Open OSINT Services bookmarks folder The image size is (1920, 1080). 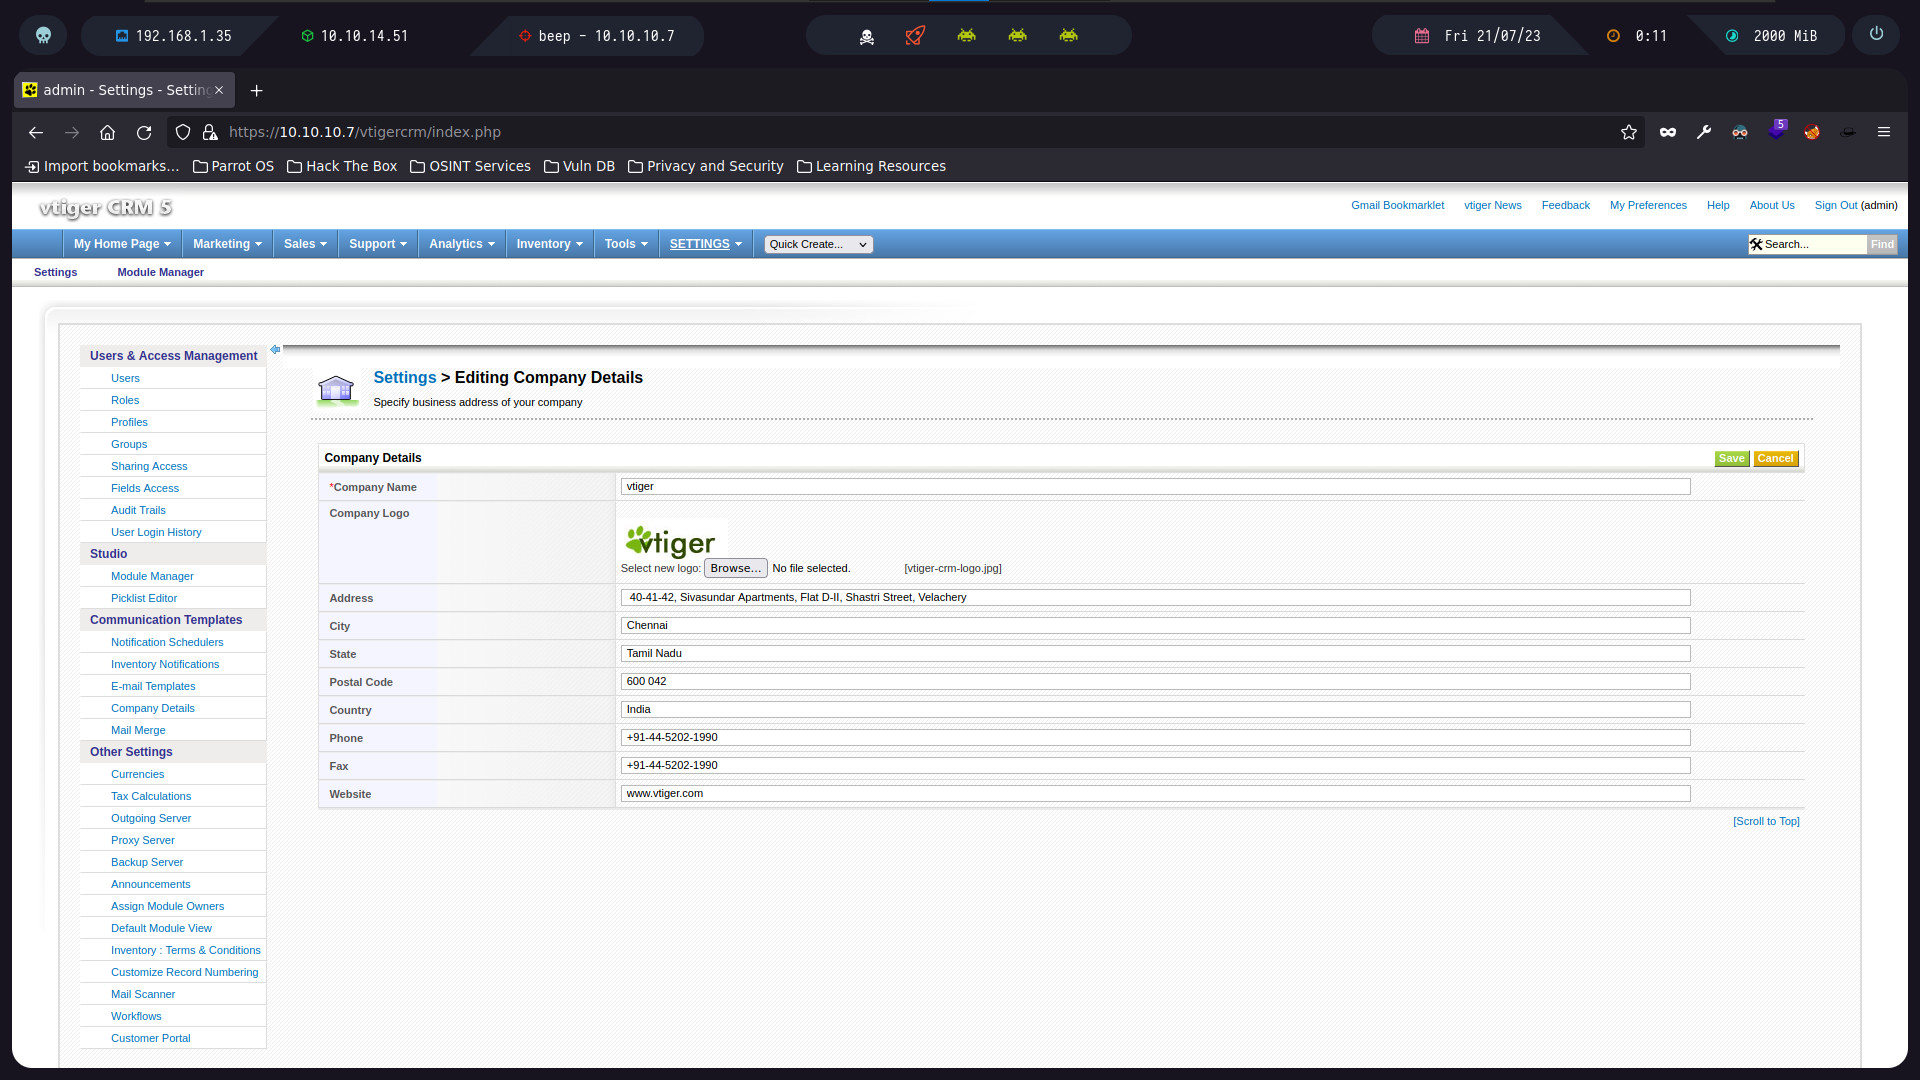point(470,166)
